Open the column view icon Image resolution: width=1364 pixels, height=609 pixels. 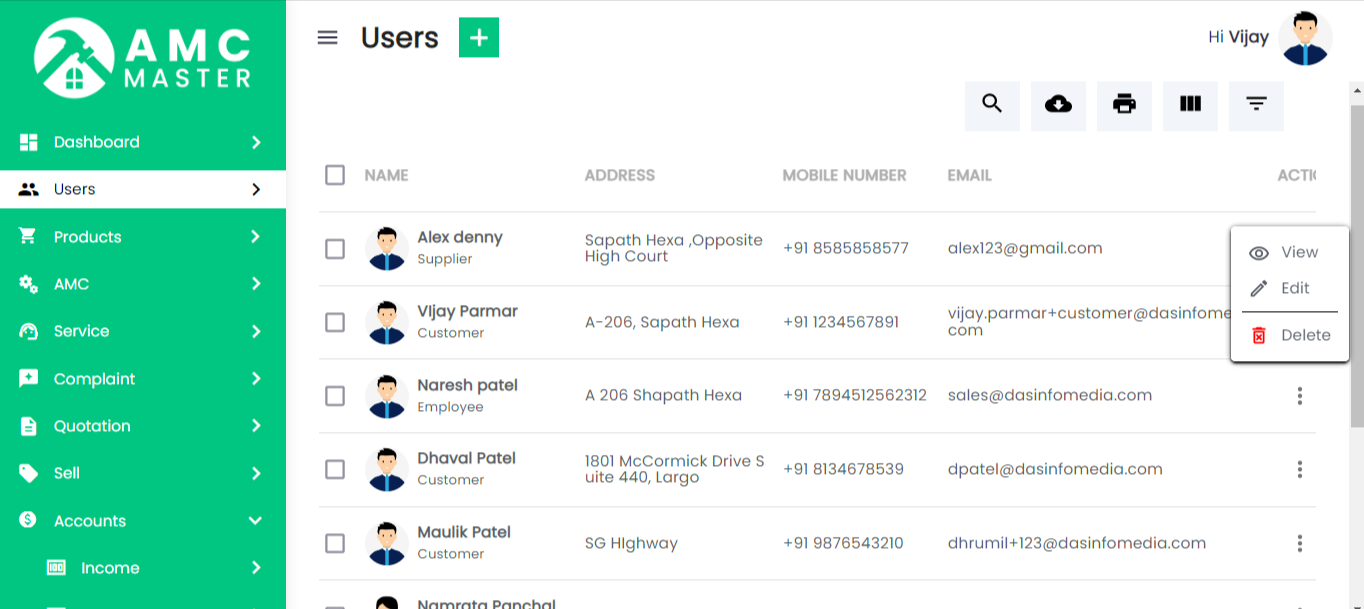pos(1190,105)
